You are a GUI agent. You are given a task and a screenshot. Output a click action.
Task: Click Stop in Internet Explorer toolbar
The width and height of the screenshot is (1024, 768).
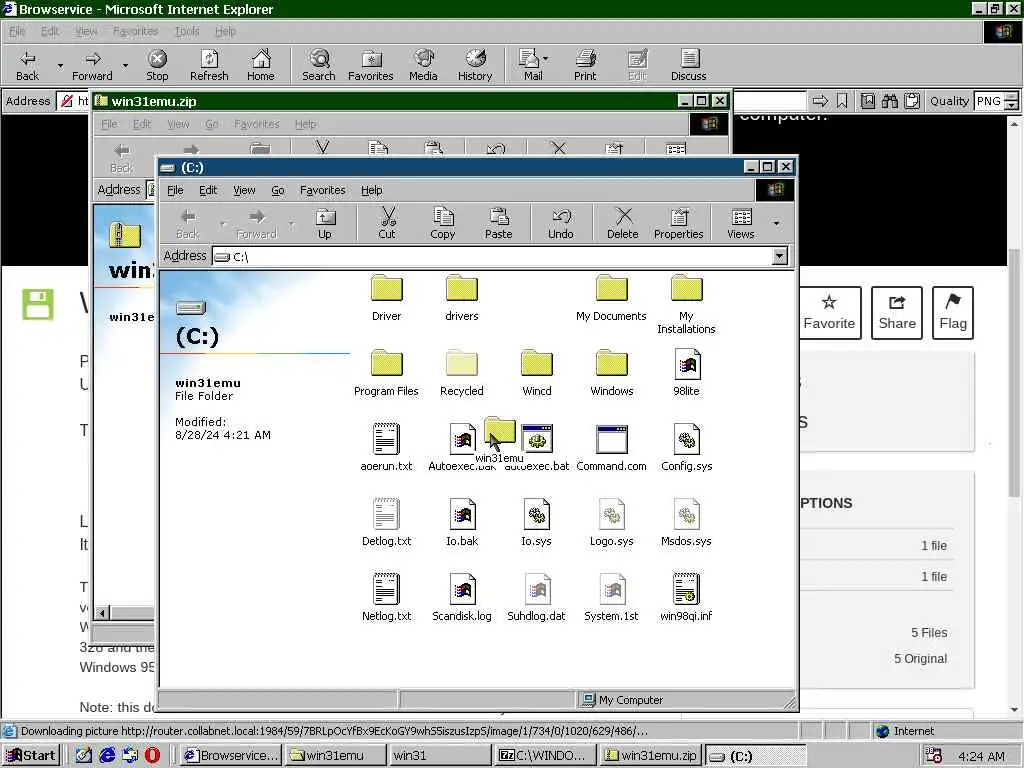pyautogui.click(x=157, y=65)
